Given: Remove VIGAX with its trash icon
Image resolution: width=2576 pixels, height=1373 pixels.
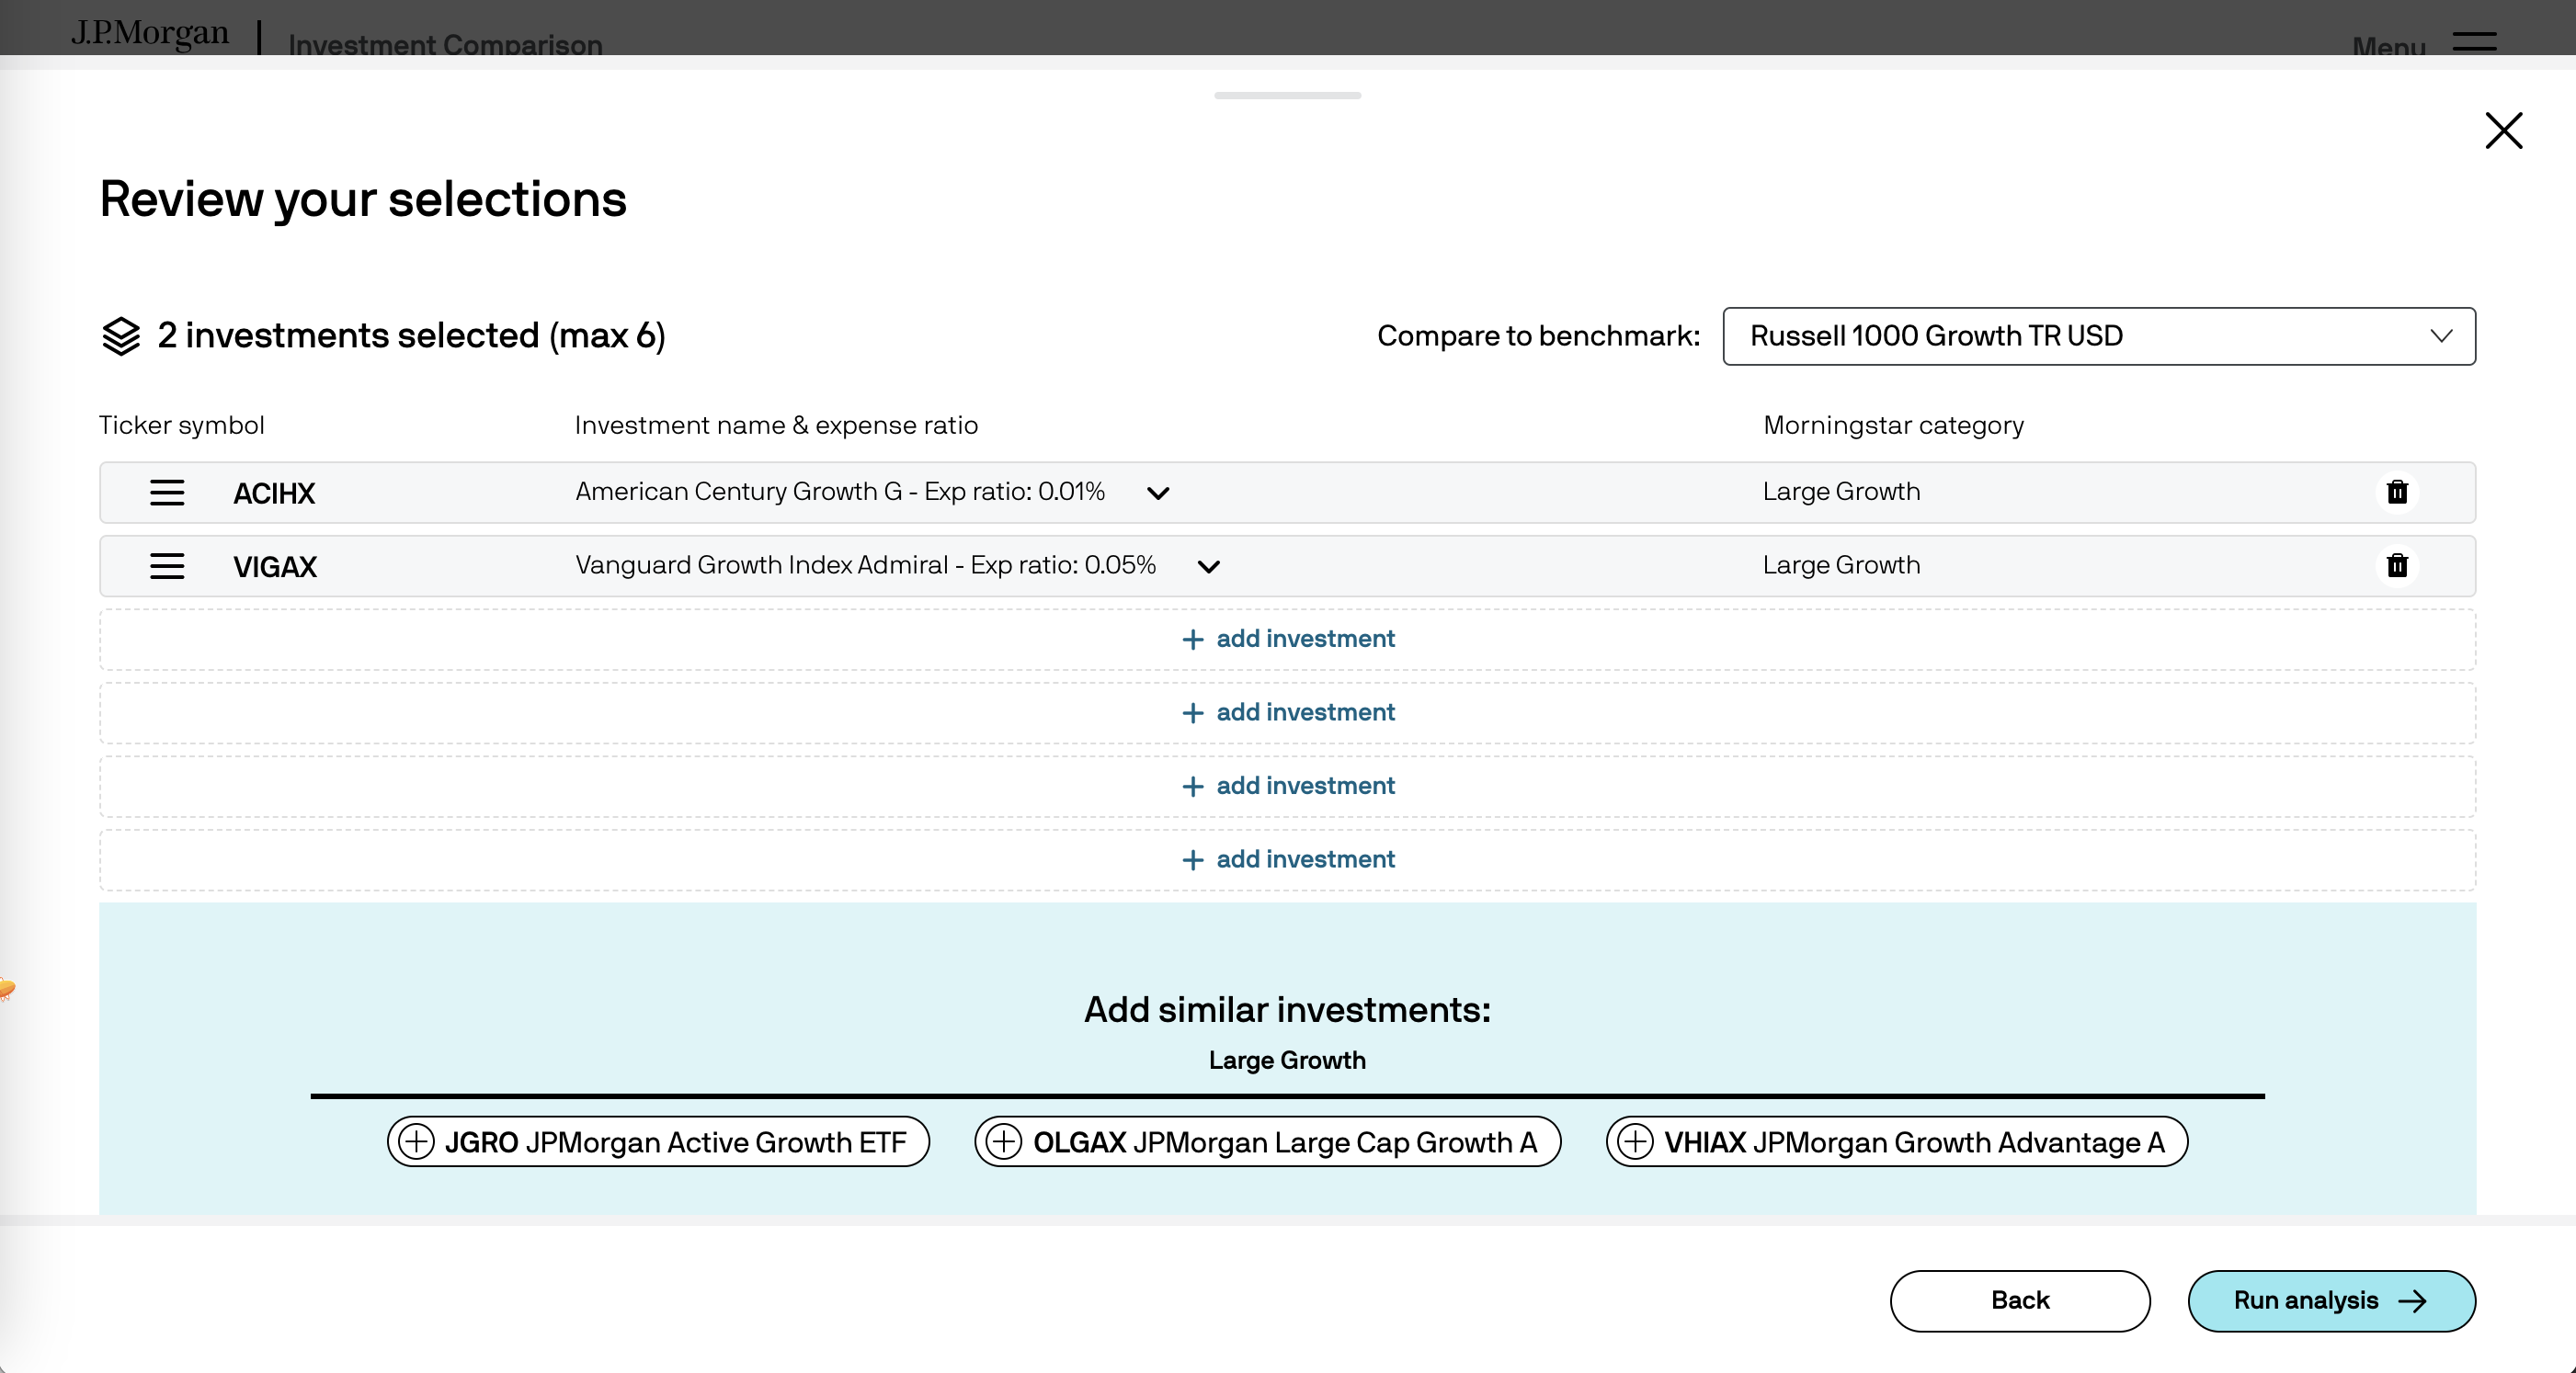Looking at the screenshot, I should point(2397,566).
